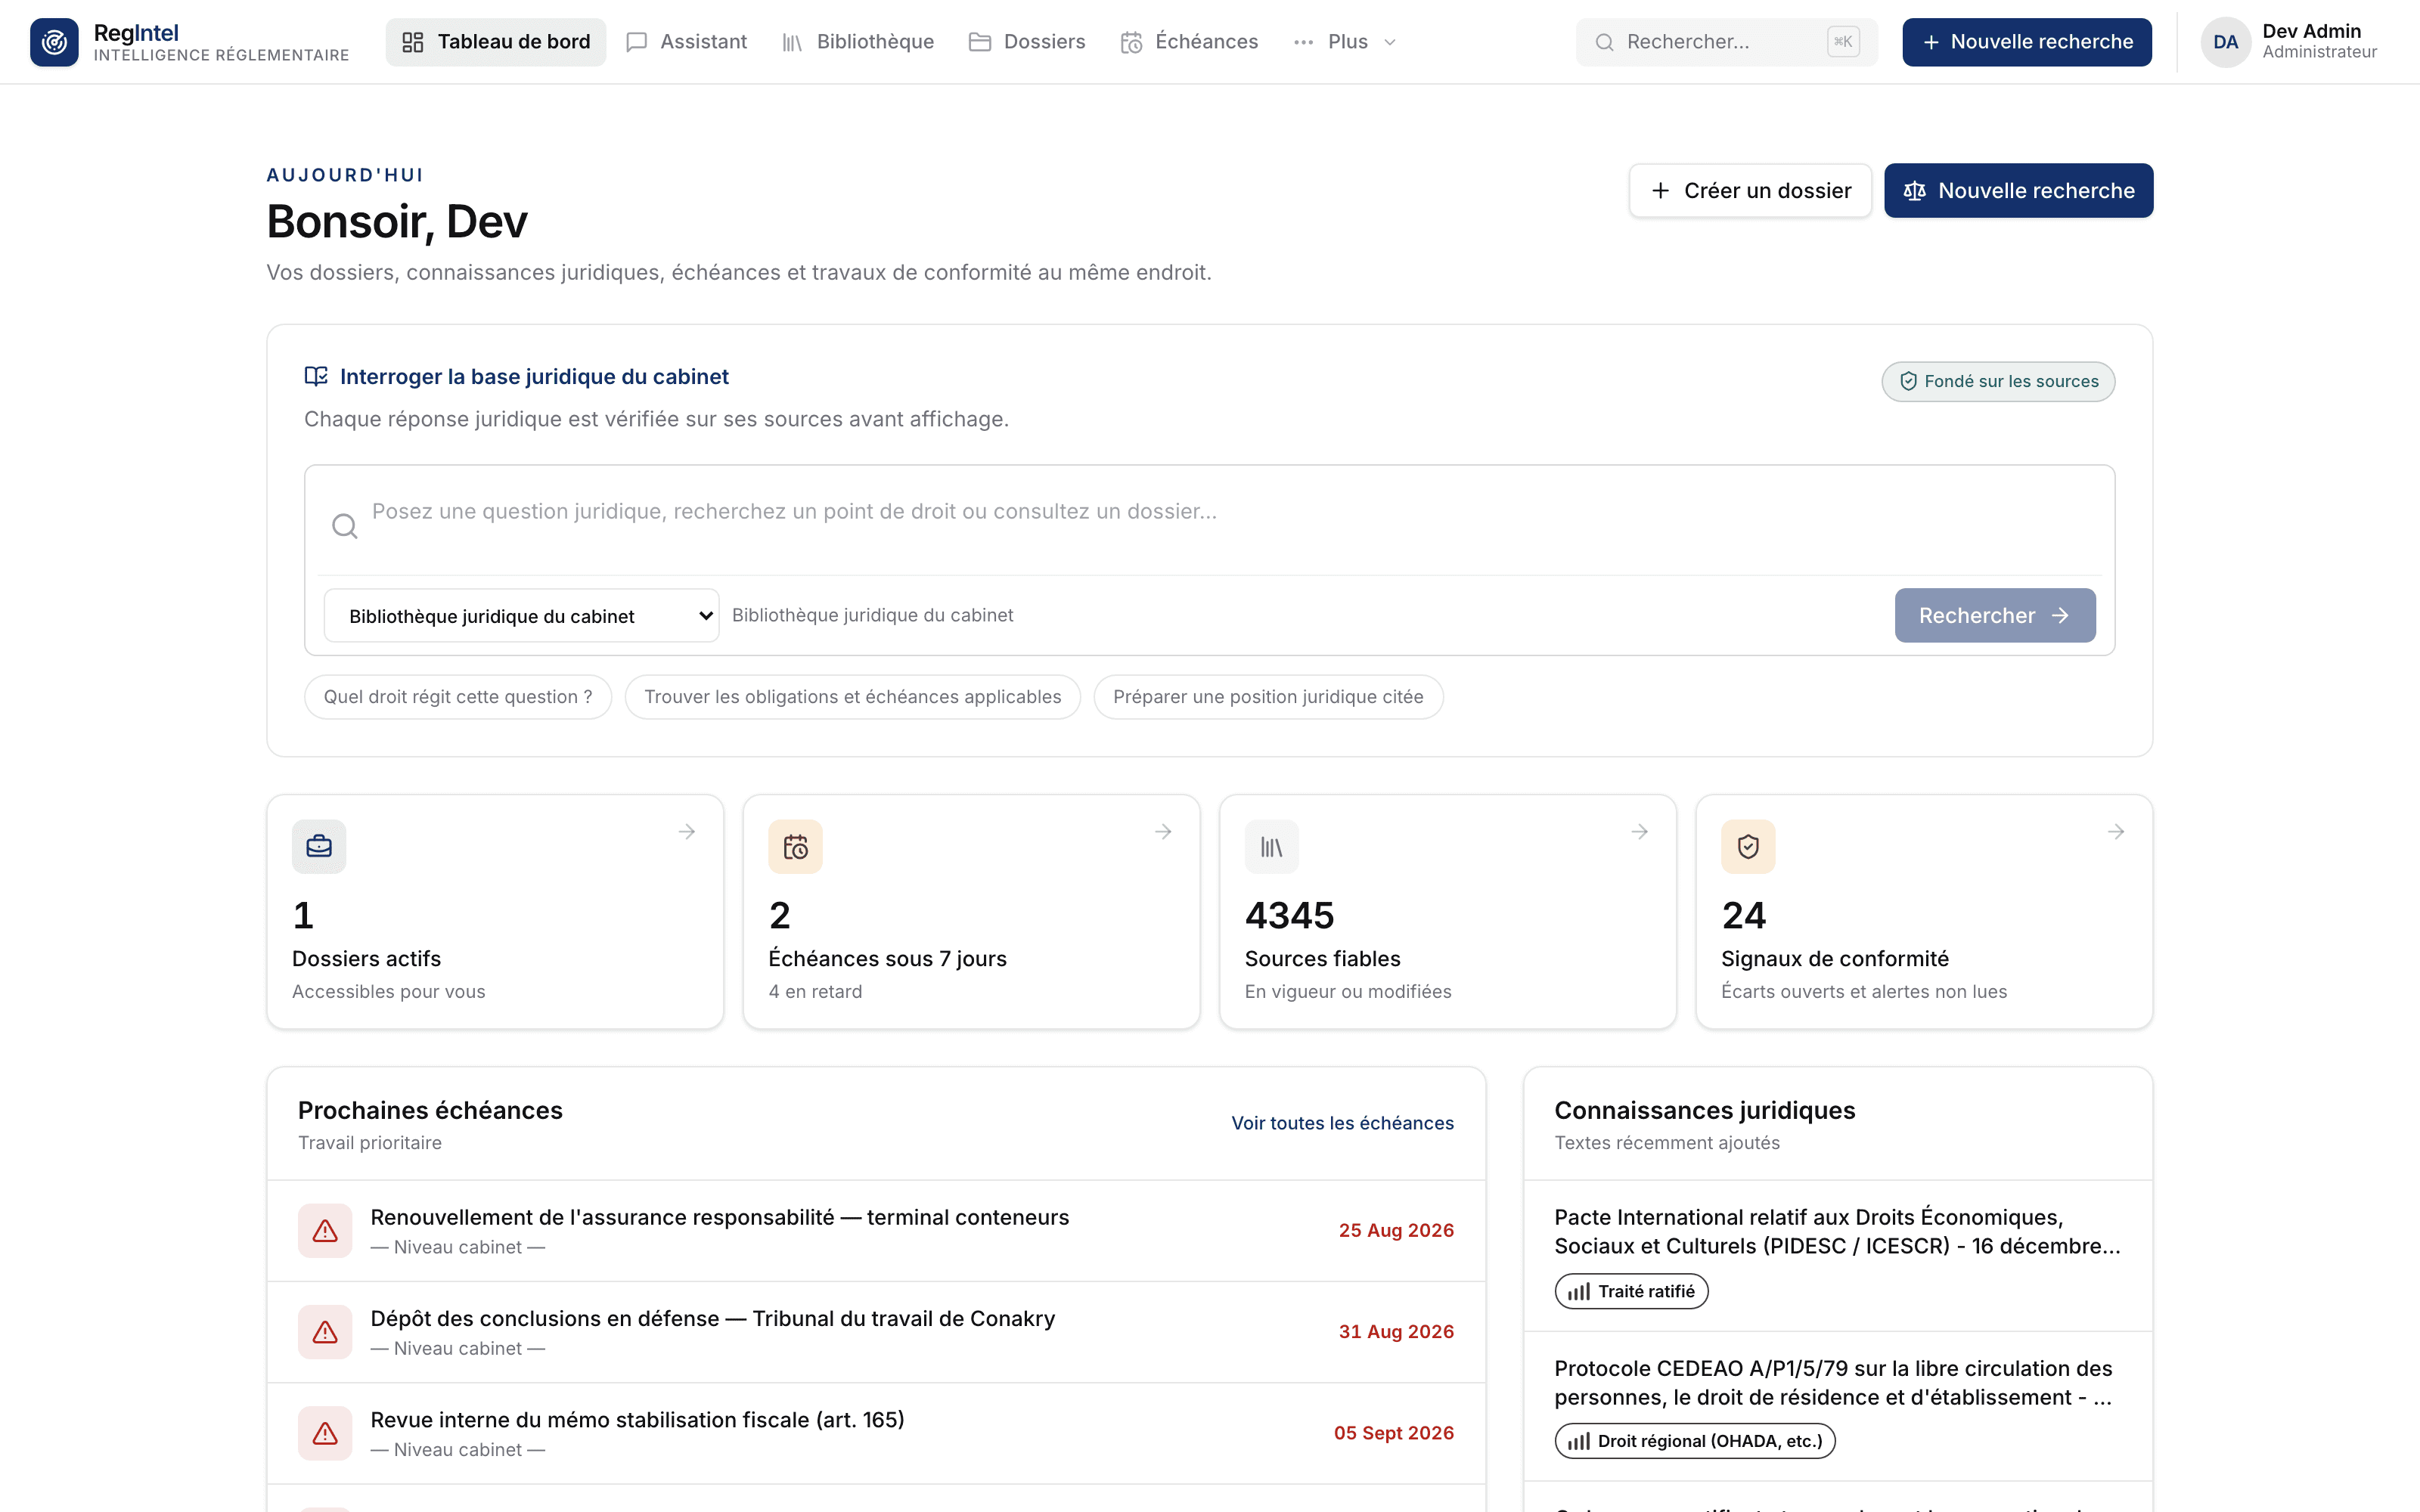Go to the Bibliothèque tab
Screen dimensions: 2420x1512
[858, 42]
